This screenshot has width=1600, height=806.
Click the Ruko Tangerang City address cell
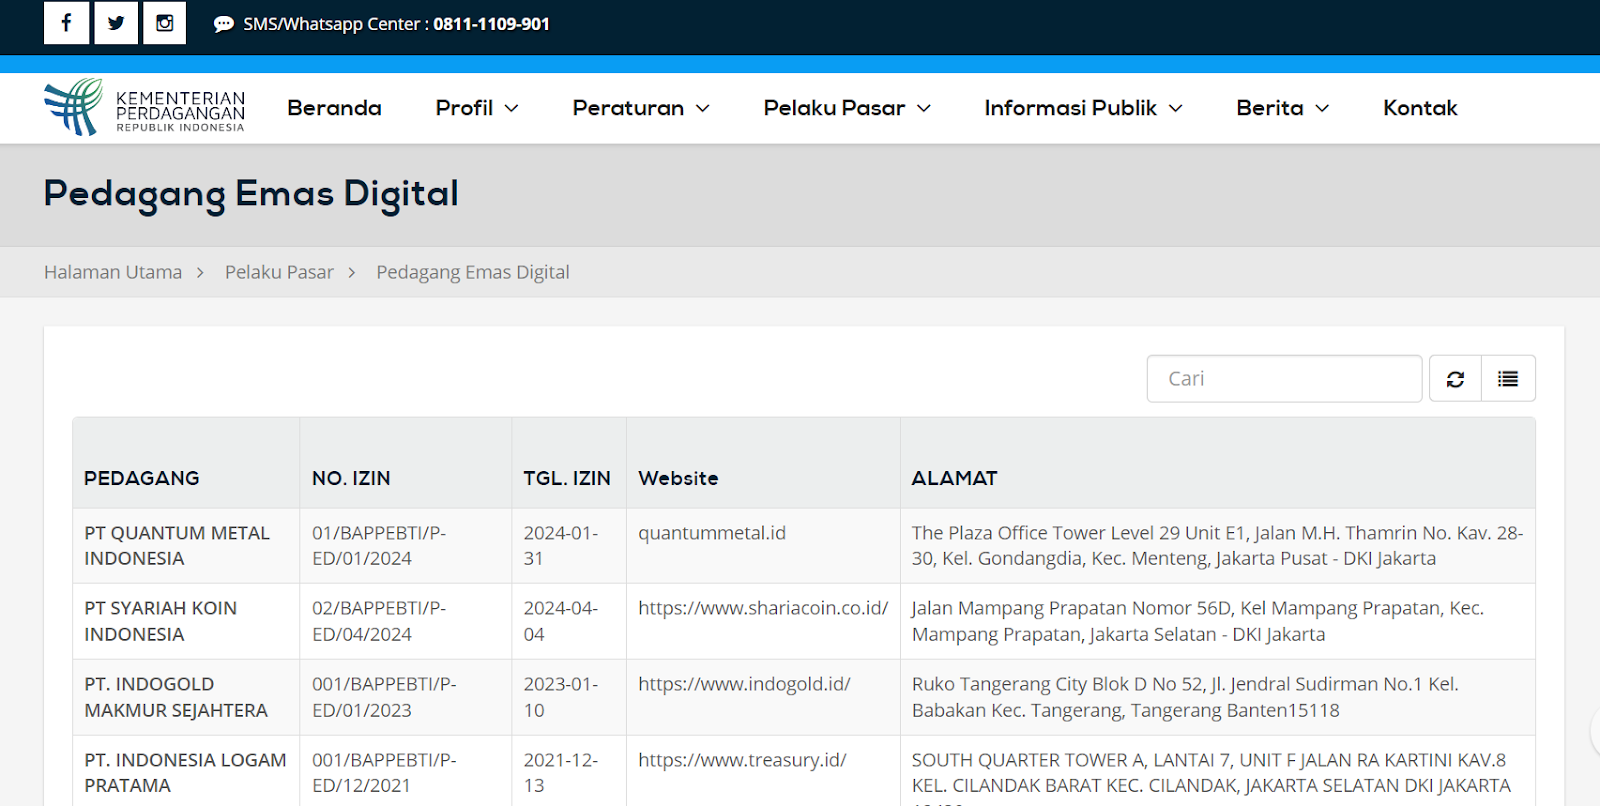pyautogui.click(x=1218, y=697)
